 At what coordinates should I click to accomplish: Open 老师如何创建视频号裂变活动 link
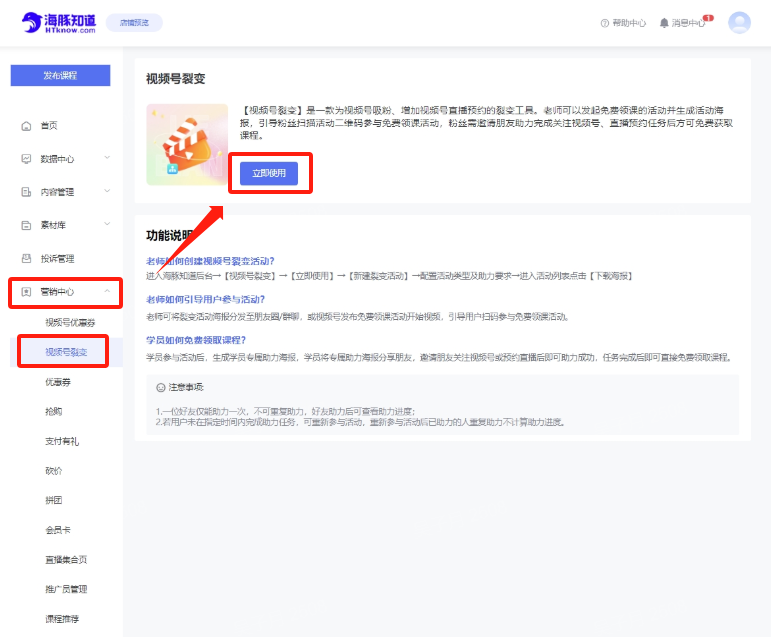(210, 261)
